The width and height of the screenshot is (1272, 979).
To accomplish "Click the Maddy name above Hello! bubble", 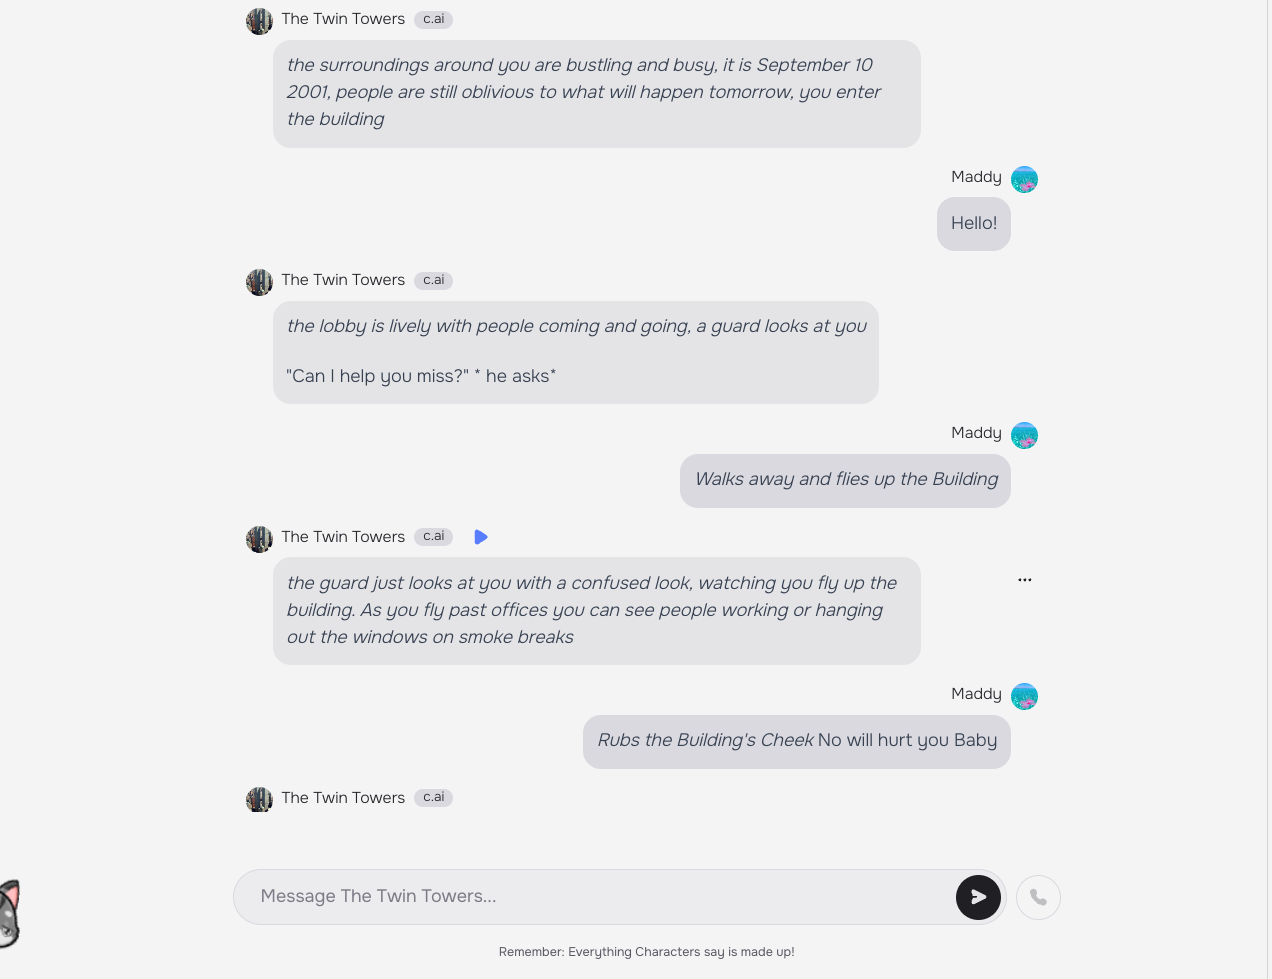I will pyautogui.click(x=976, y=177).
